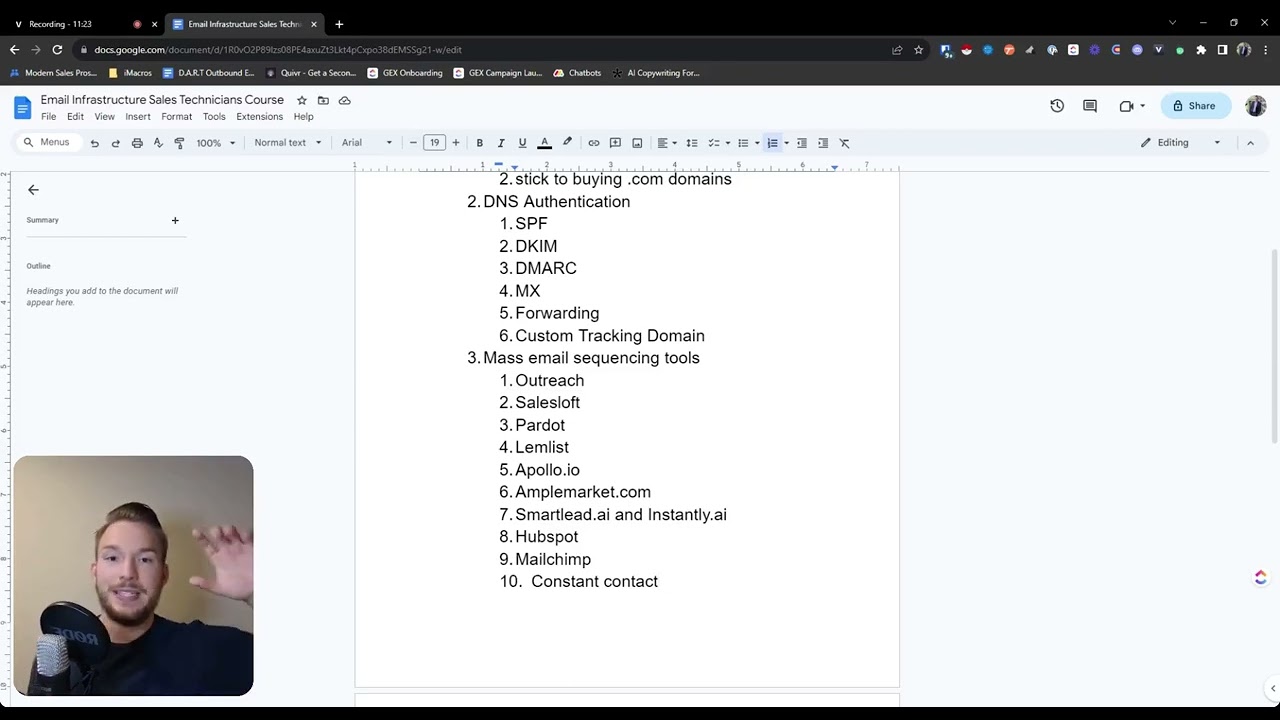The width and height of the screenshot is (1280, 720).
Task: Move the document with the folder icon
Action: click(323, 100)
